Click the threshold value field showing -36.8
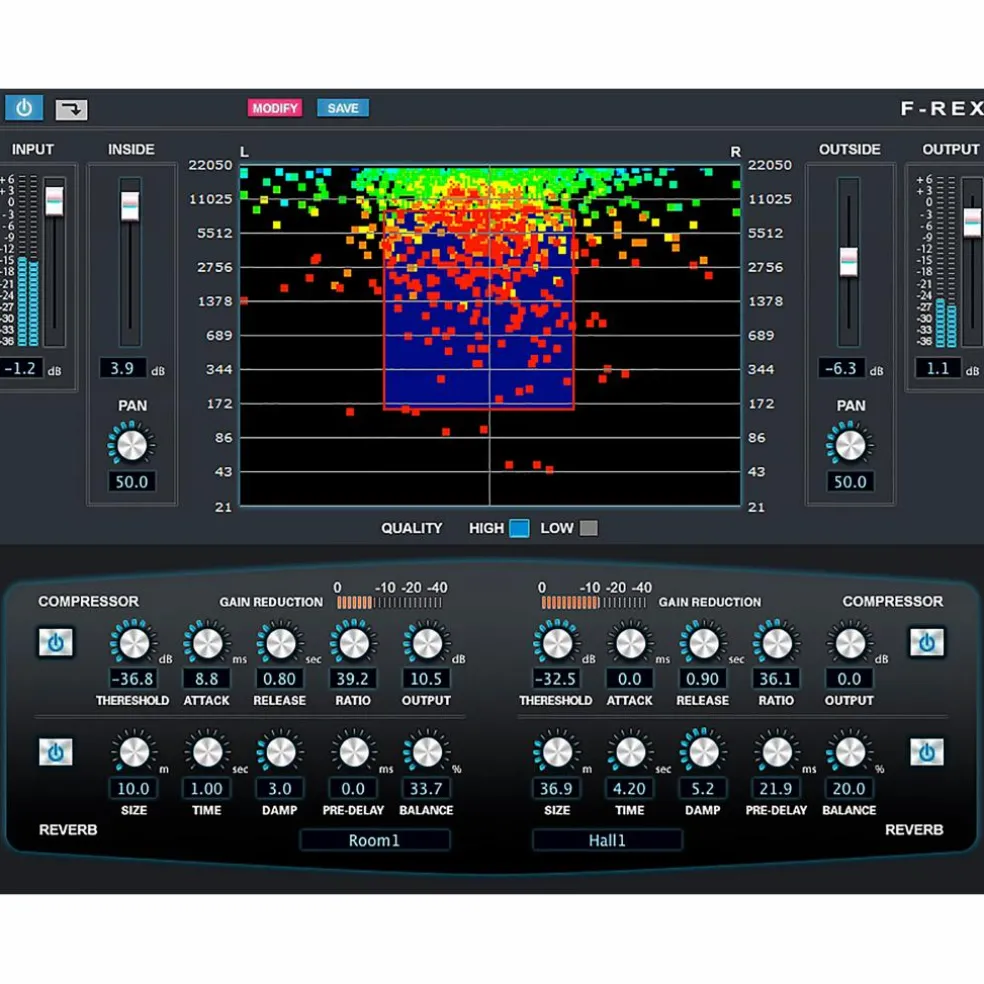The height and width of the screenshot is (984, 984). [132, 679]
